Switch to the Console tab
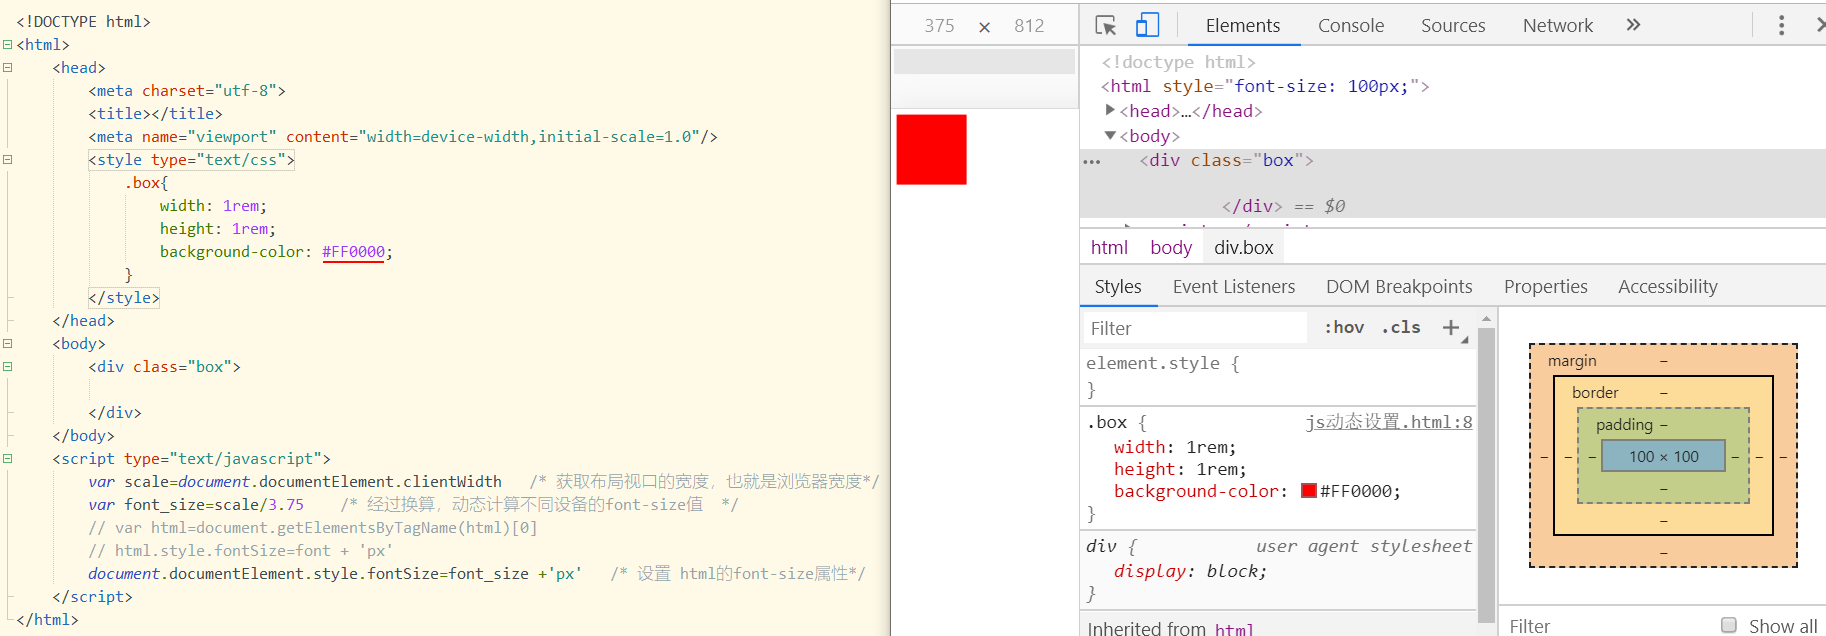This screenshot has width=1826, height=636. [1351, 25]
